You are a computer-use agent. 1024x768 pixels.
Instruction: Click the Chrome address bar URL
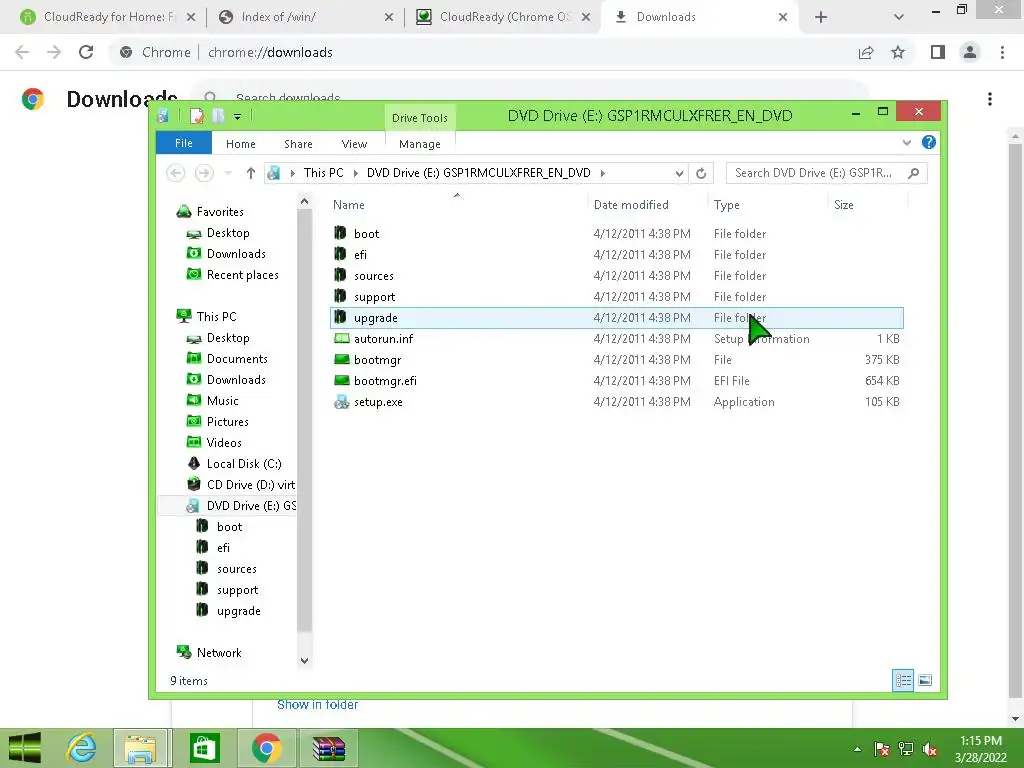(270, 52)
